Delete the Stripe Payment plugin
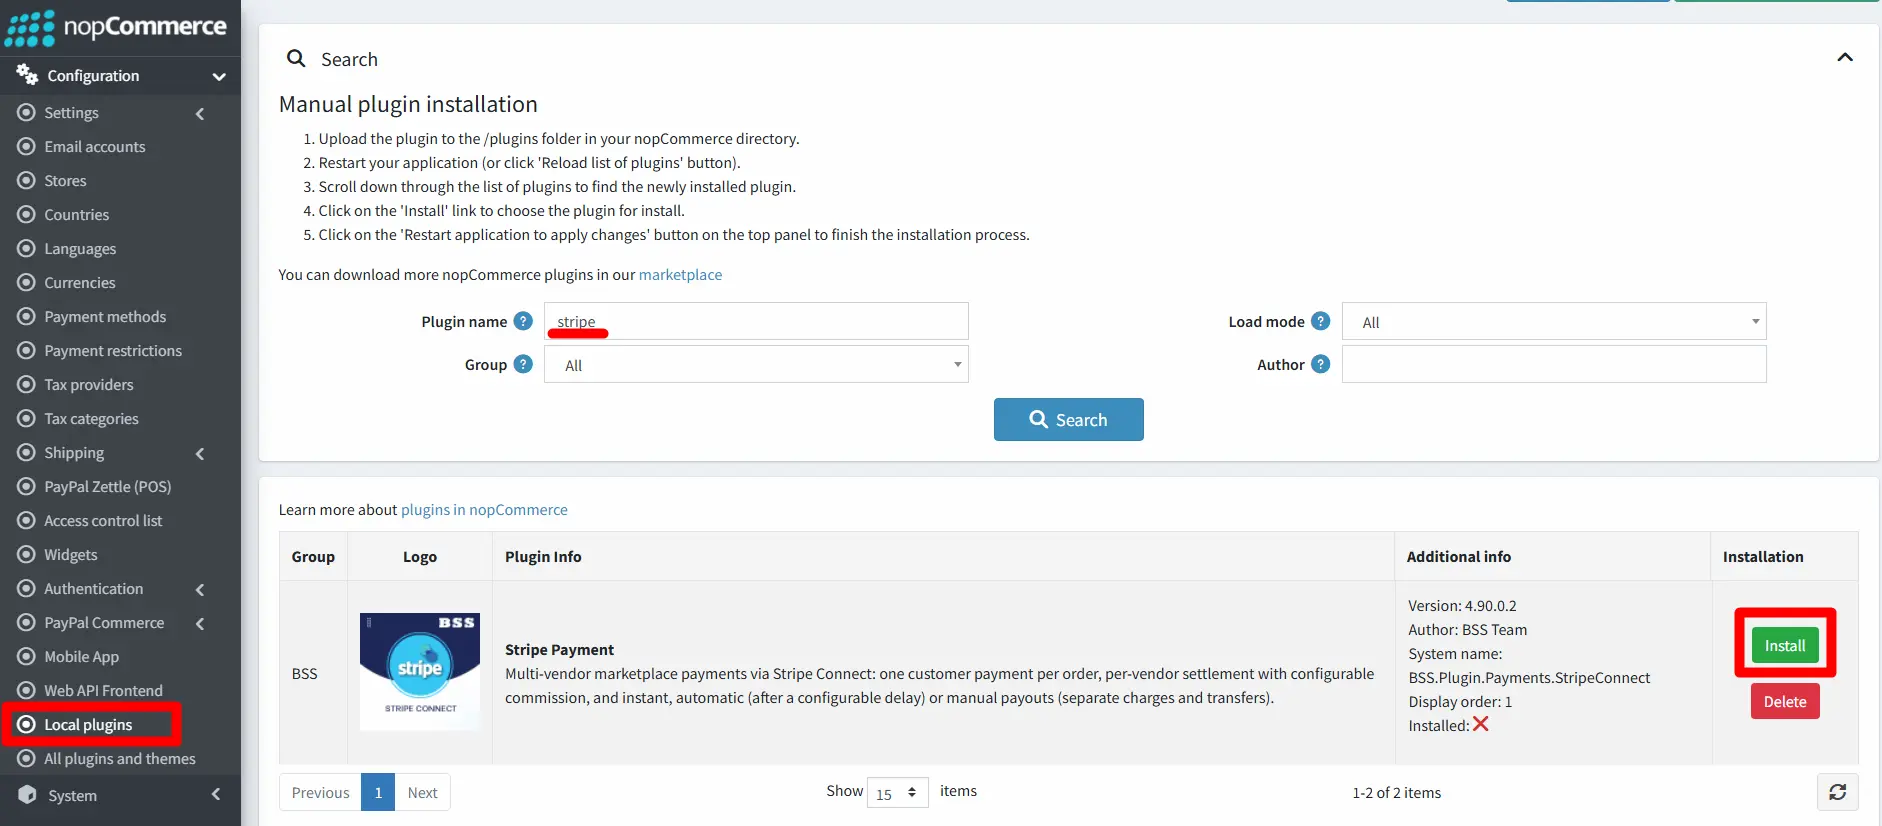This screenshot has height=826, width=1882. pos(1785,701)
